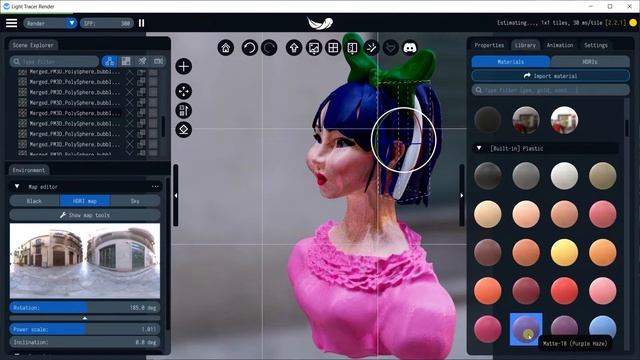Switch to the Animation tab
This screenshot has width=640, height=360.
tap(560, 45)
